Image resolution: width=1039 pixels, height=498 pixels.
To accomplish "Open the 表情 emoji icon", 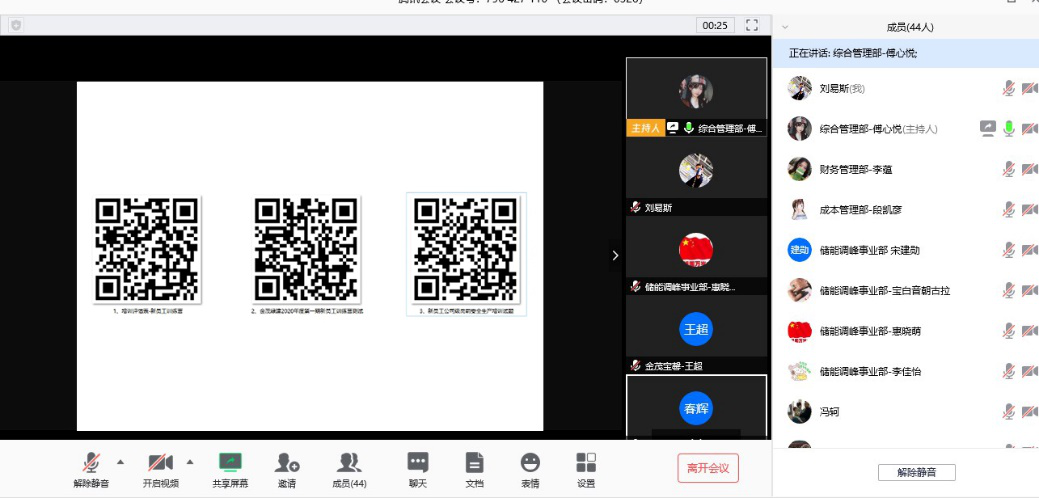I will click(530, 462).
